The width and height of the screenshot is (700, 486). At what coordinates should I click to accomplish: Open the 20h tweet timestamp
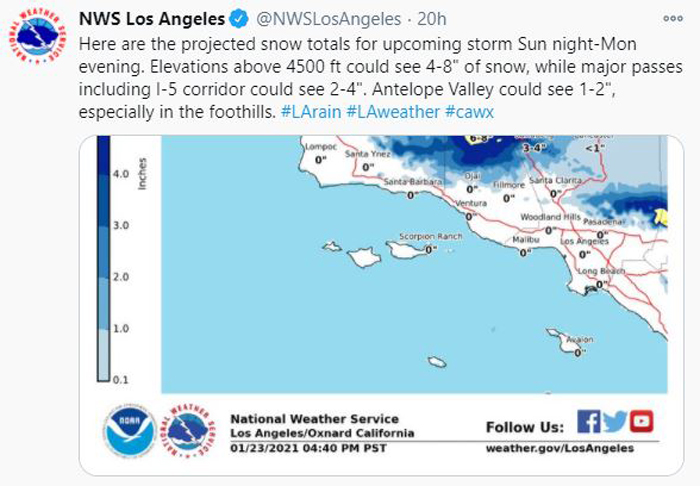431,19
